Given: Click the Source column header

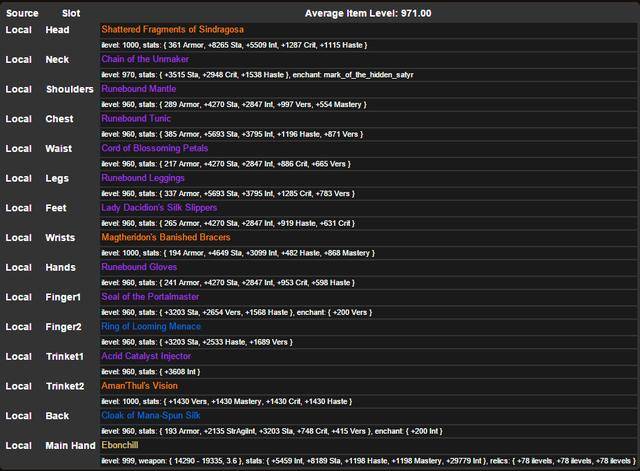Looking at the screenshot, I should pyautogui.click(x=22, y=13).
